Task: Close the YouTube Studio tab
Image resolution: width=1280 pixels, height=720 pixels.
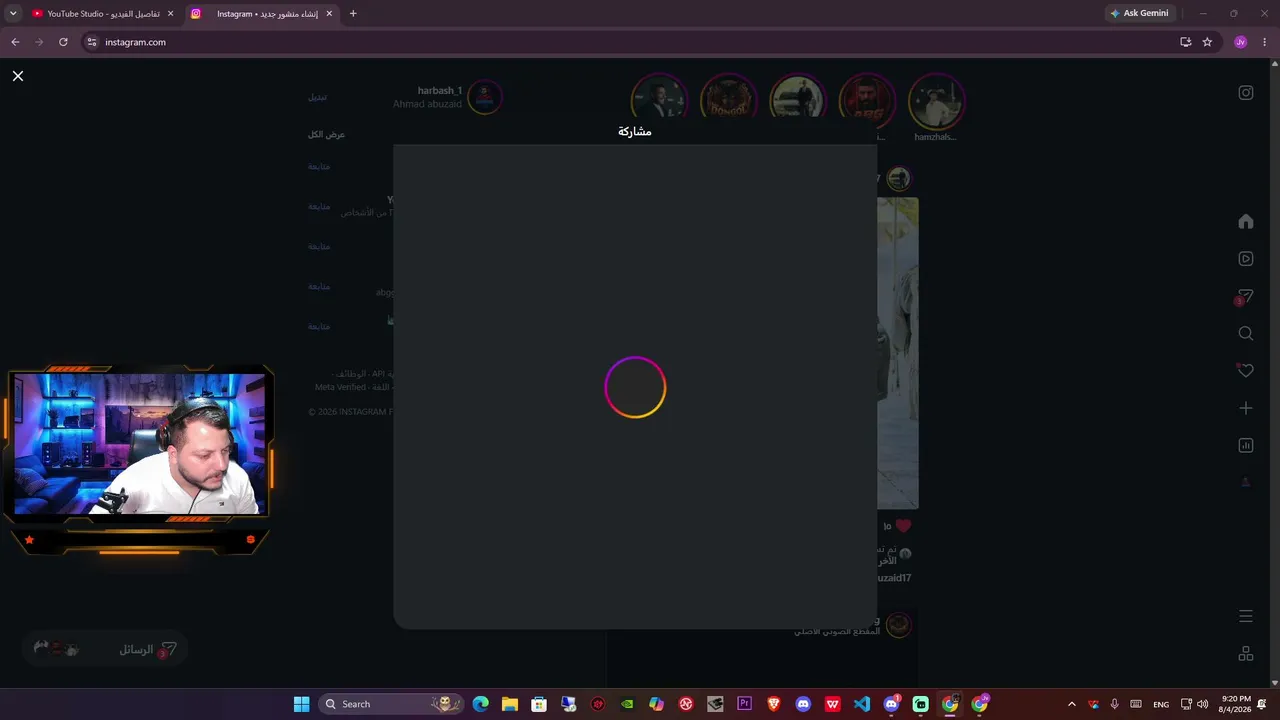Action: [x=170, y=14]
